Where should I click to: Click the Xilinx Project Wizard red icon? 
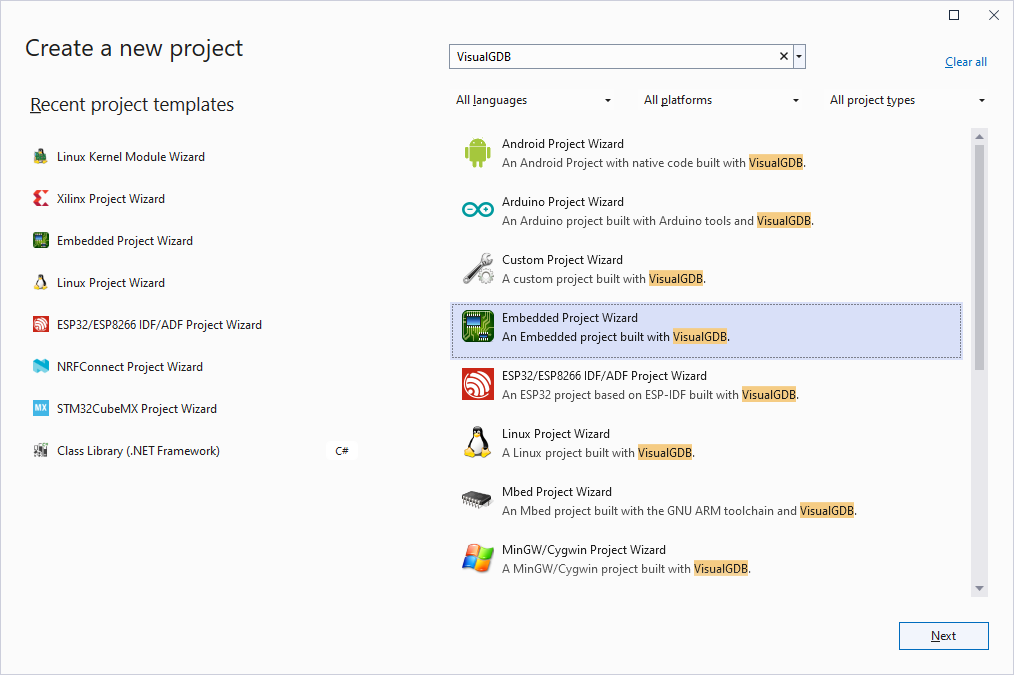click(41, 198)
